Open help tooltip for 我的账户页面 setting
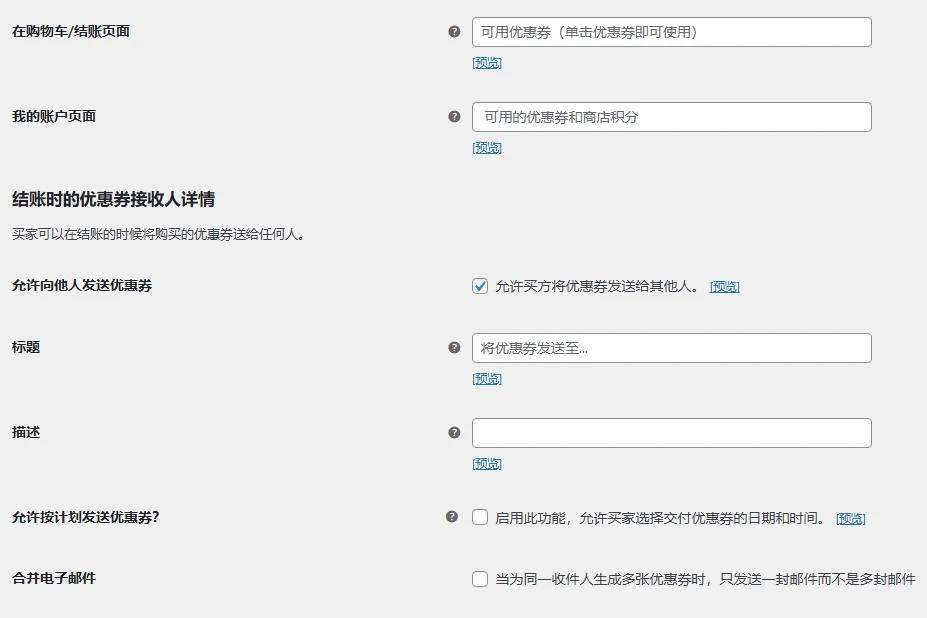Screen dimensions: 927x618 pos(455,116)
